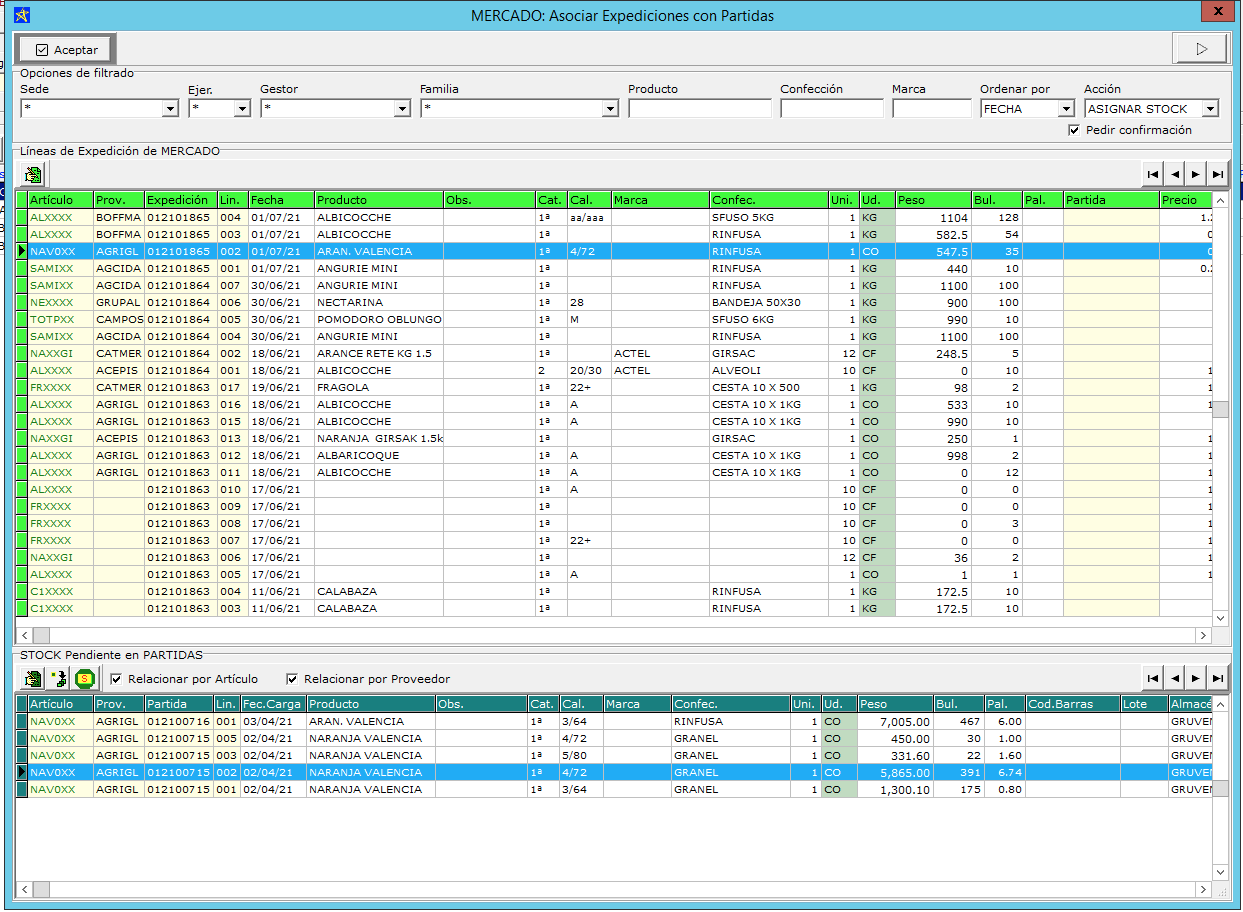
Task: Click the Aceptar button
Action: pyautogui.click(x=66, y=50)
